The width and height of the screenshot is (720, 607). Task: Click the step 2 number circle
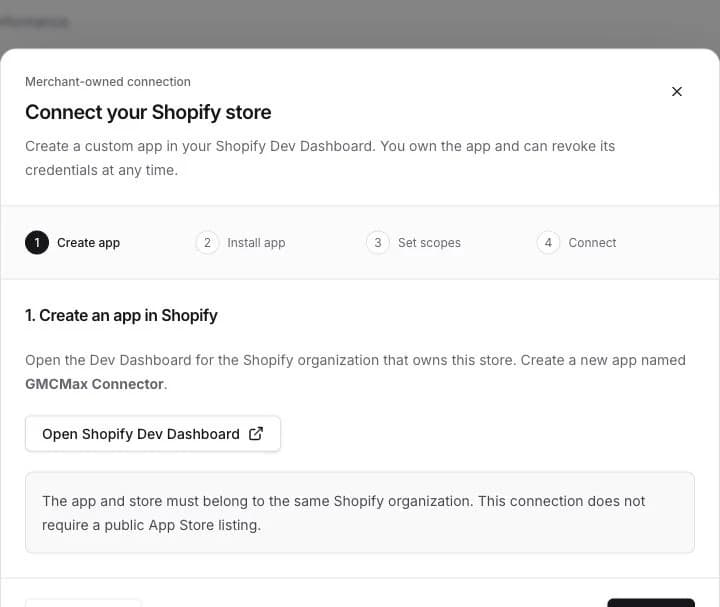pyautogui.click(x=208, y=242)
